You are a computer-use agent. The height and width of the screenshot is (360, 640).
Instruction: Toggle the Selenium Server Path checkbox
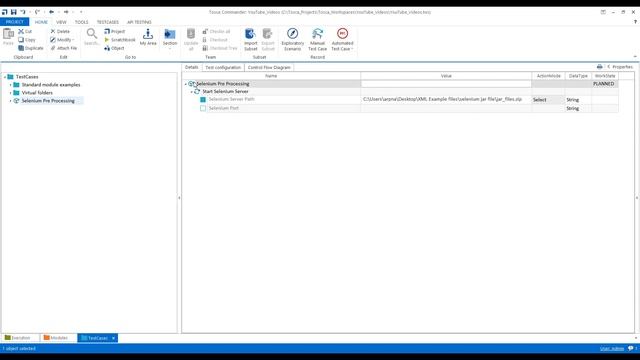[203, 100]
